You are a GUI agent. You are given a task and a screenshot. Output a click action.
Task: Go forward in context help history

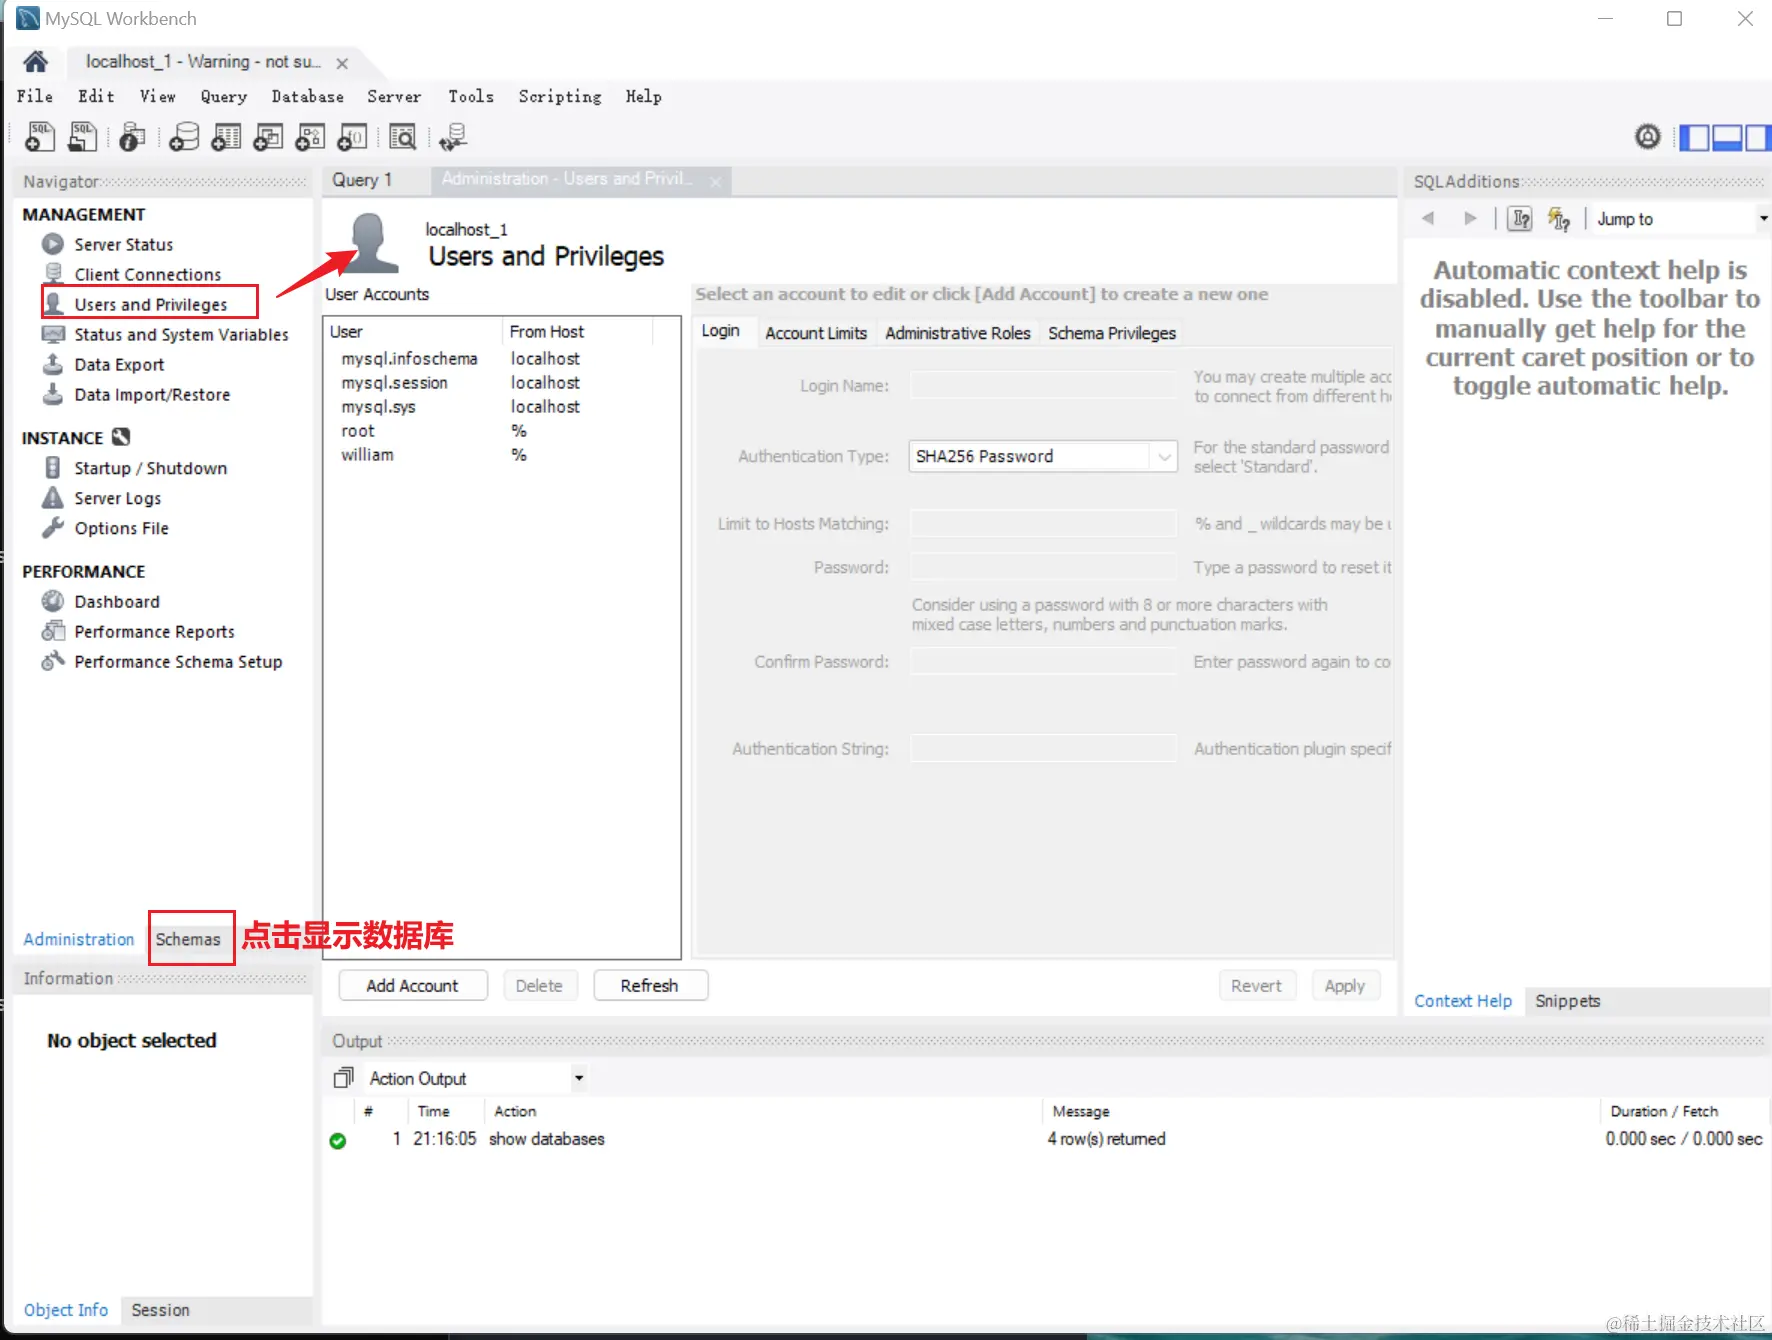tap(1470, 218)
